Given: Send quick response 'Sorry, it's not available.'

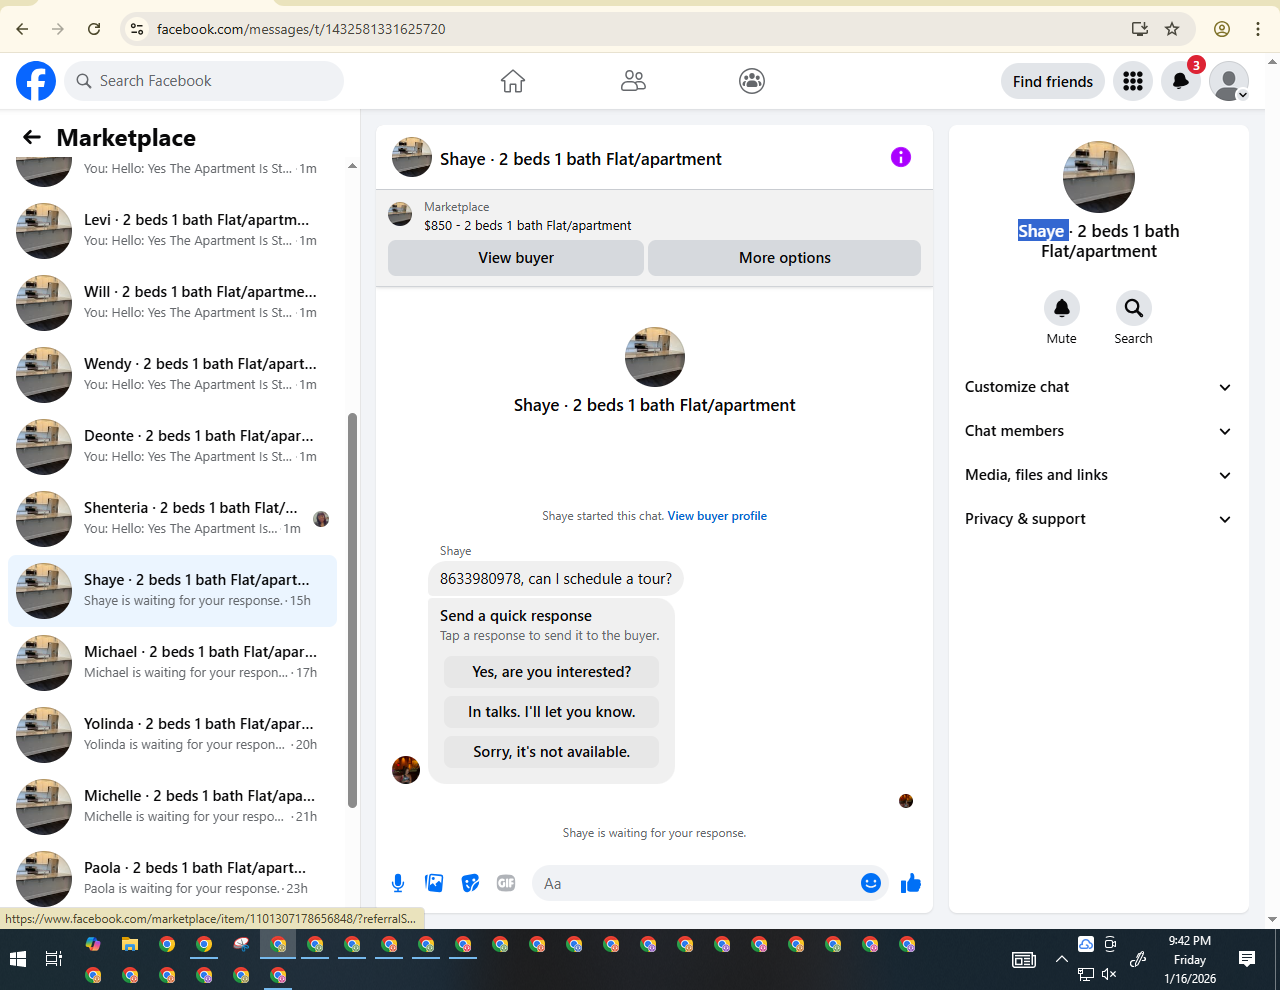Looking at the screenshot, I should 552,752.
